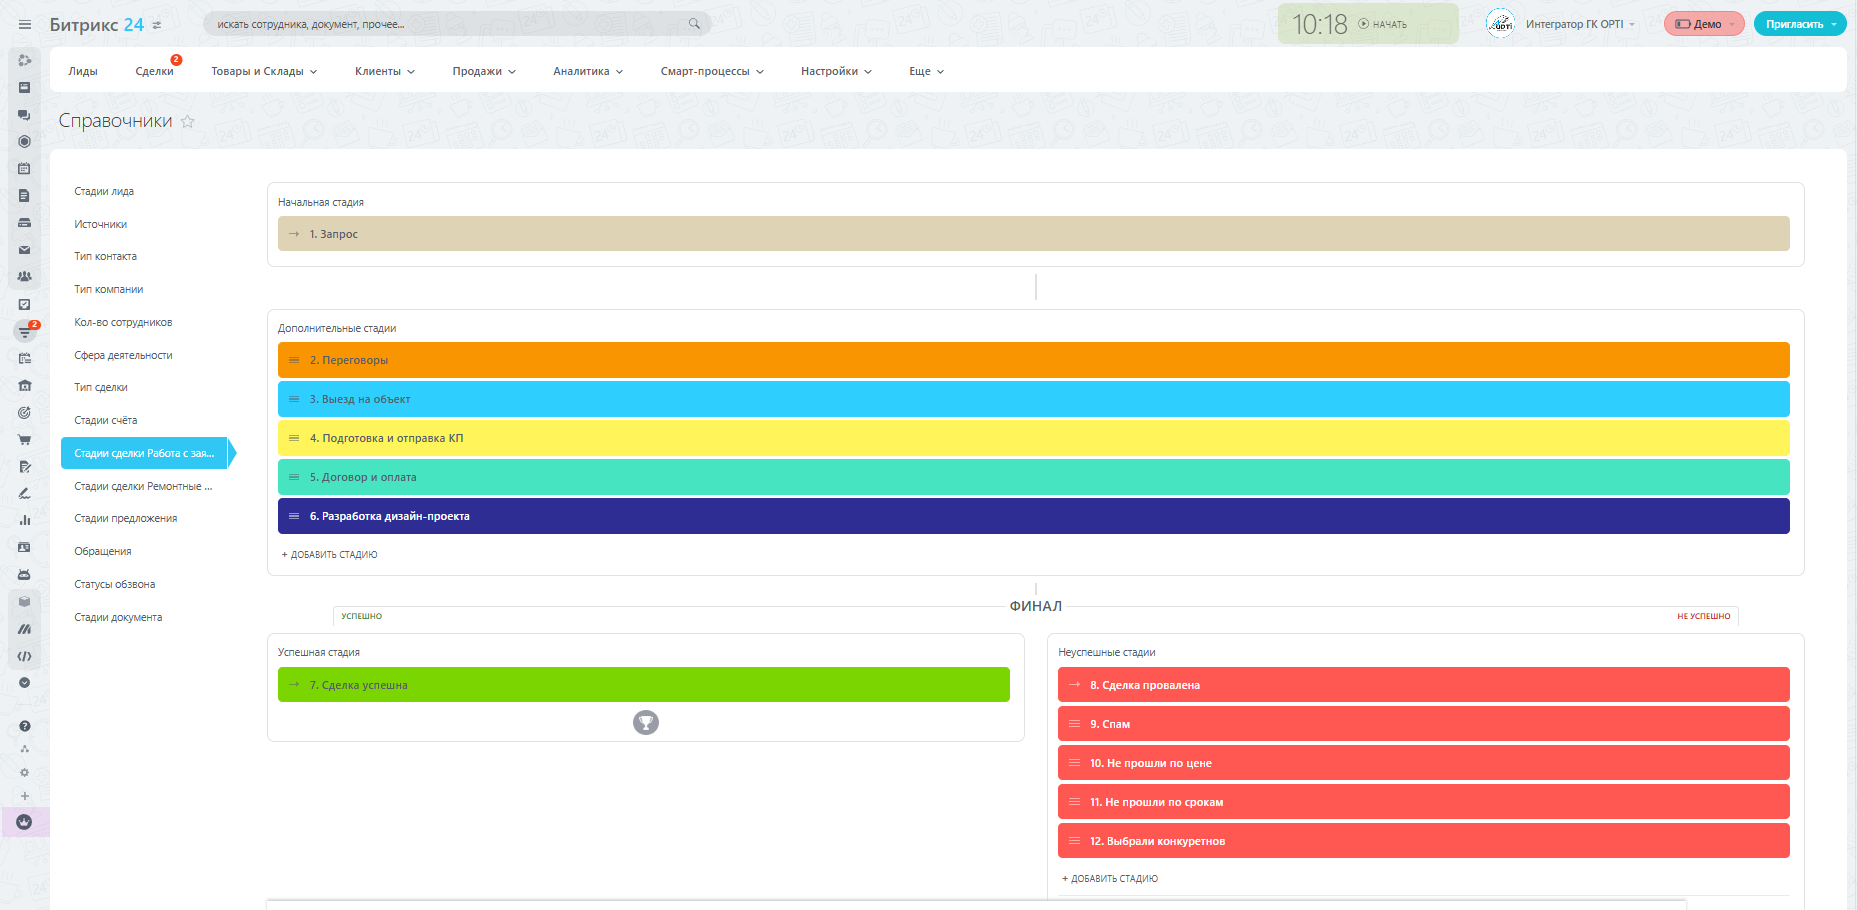Open the Аналитика dropdown menu
Screen dimensions: 1857x910
(588, 72)
